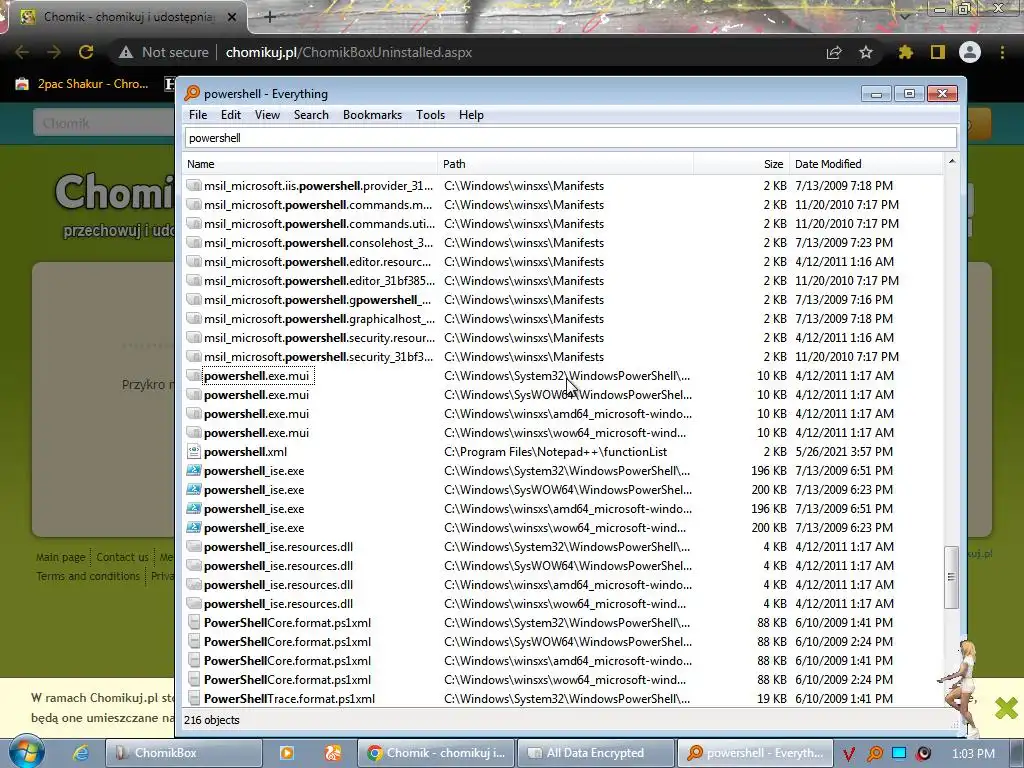The width and height of the screenshot is (1024, 768).
Task: Open the Windows Start button
Action: [26, 752]
